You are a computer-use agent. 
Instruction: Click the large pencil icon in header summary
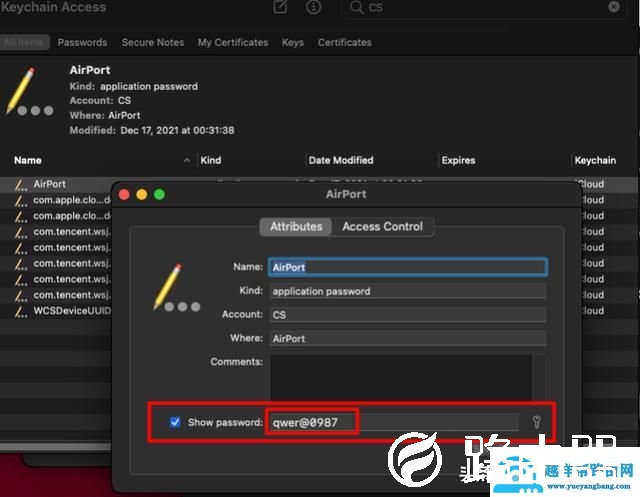(x=29, y=92)
